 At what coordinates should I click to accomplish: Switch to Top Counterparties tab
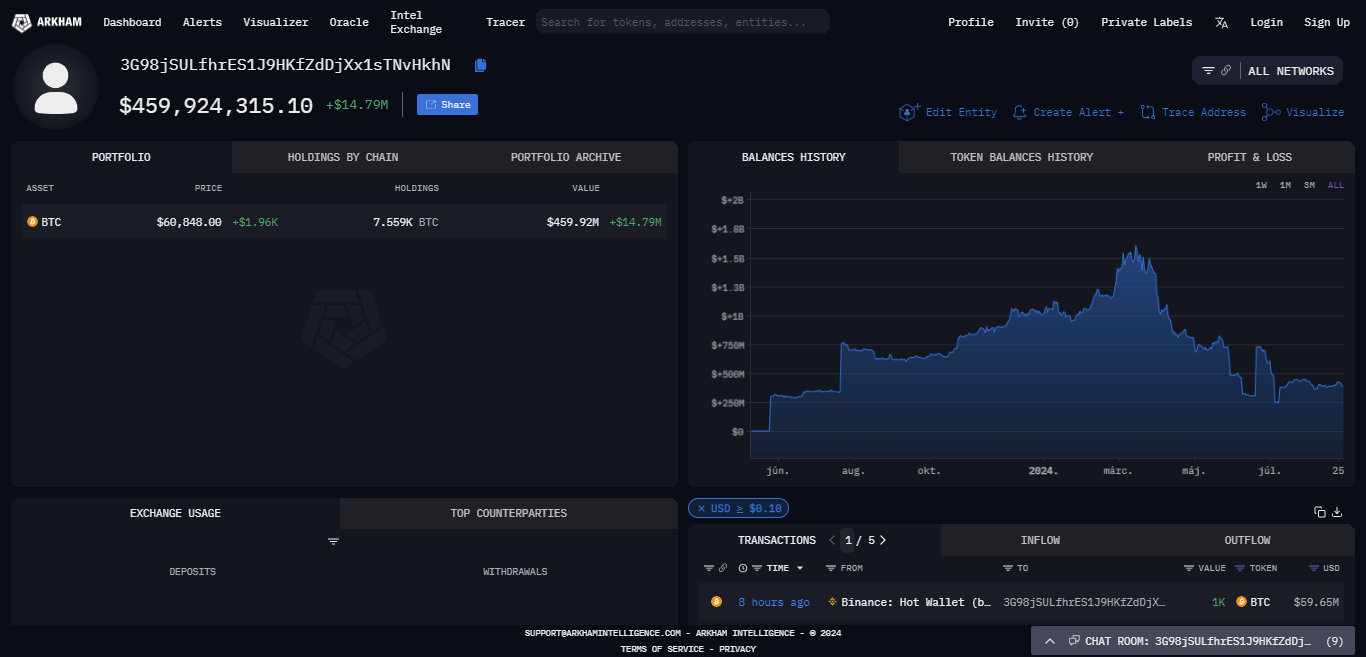(x=509, y=513)
